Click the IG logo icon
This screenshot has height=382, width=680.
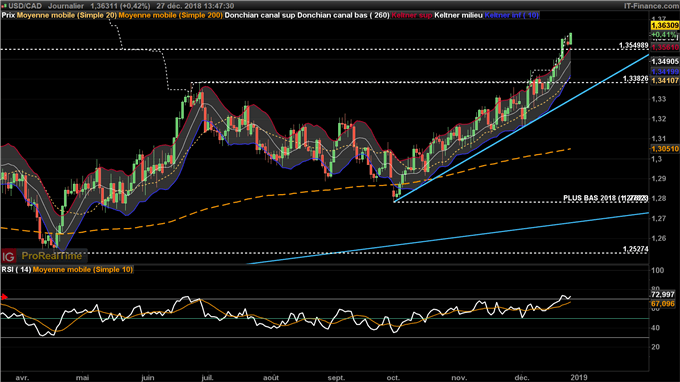[x=8, y=257]
